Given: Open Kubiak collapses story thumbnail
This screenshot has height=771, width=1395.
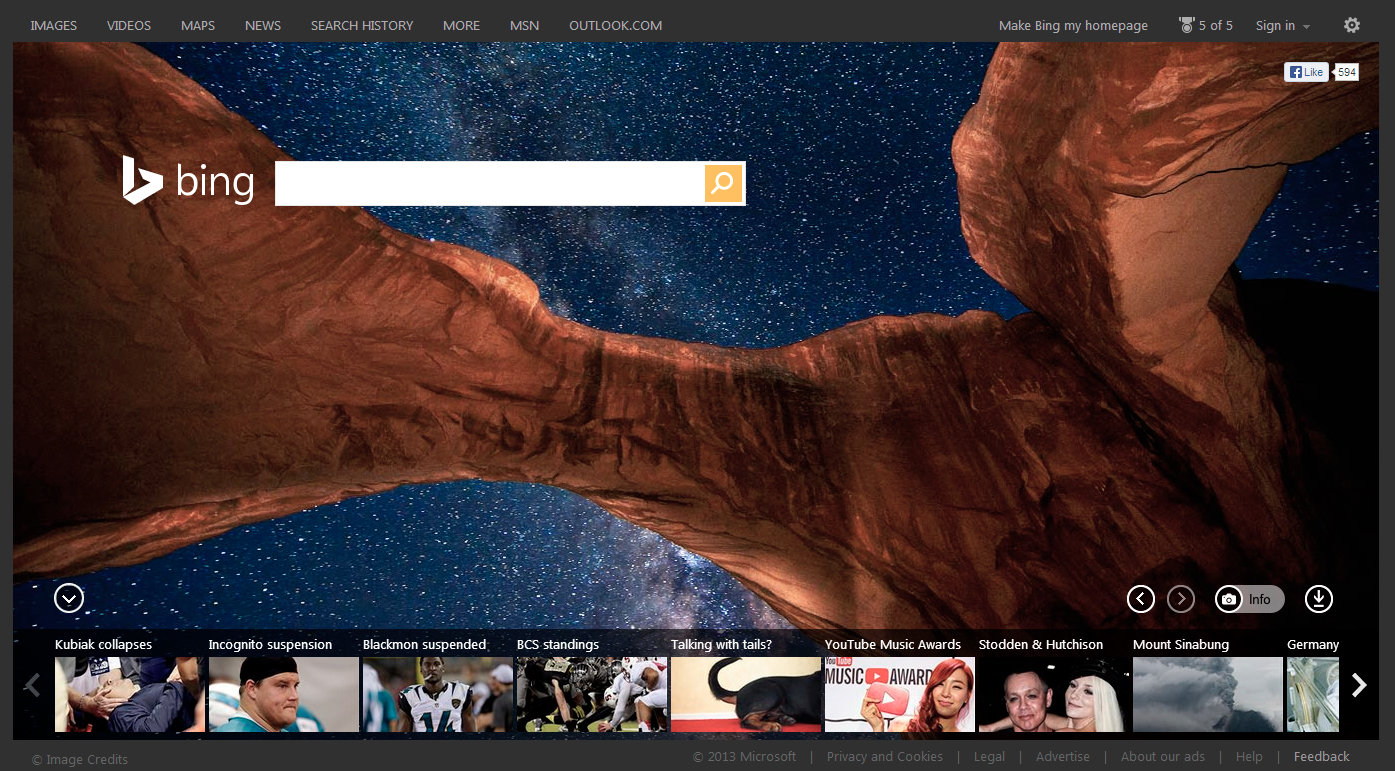Looking at the screenshot, I should [130, 694].
